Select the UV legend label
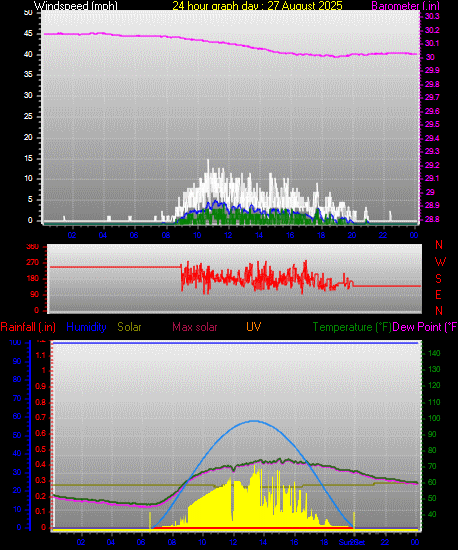The height and width of the screenshot is (550, 458). 254,327
